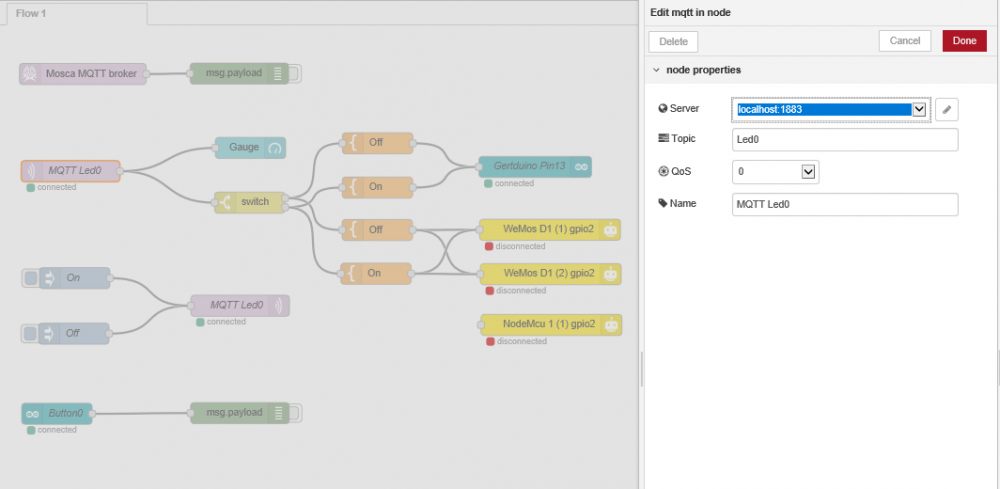Click the Name input field

click(x=845, y=204)
